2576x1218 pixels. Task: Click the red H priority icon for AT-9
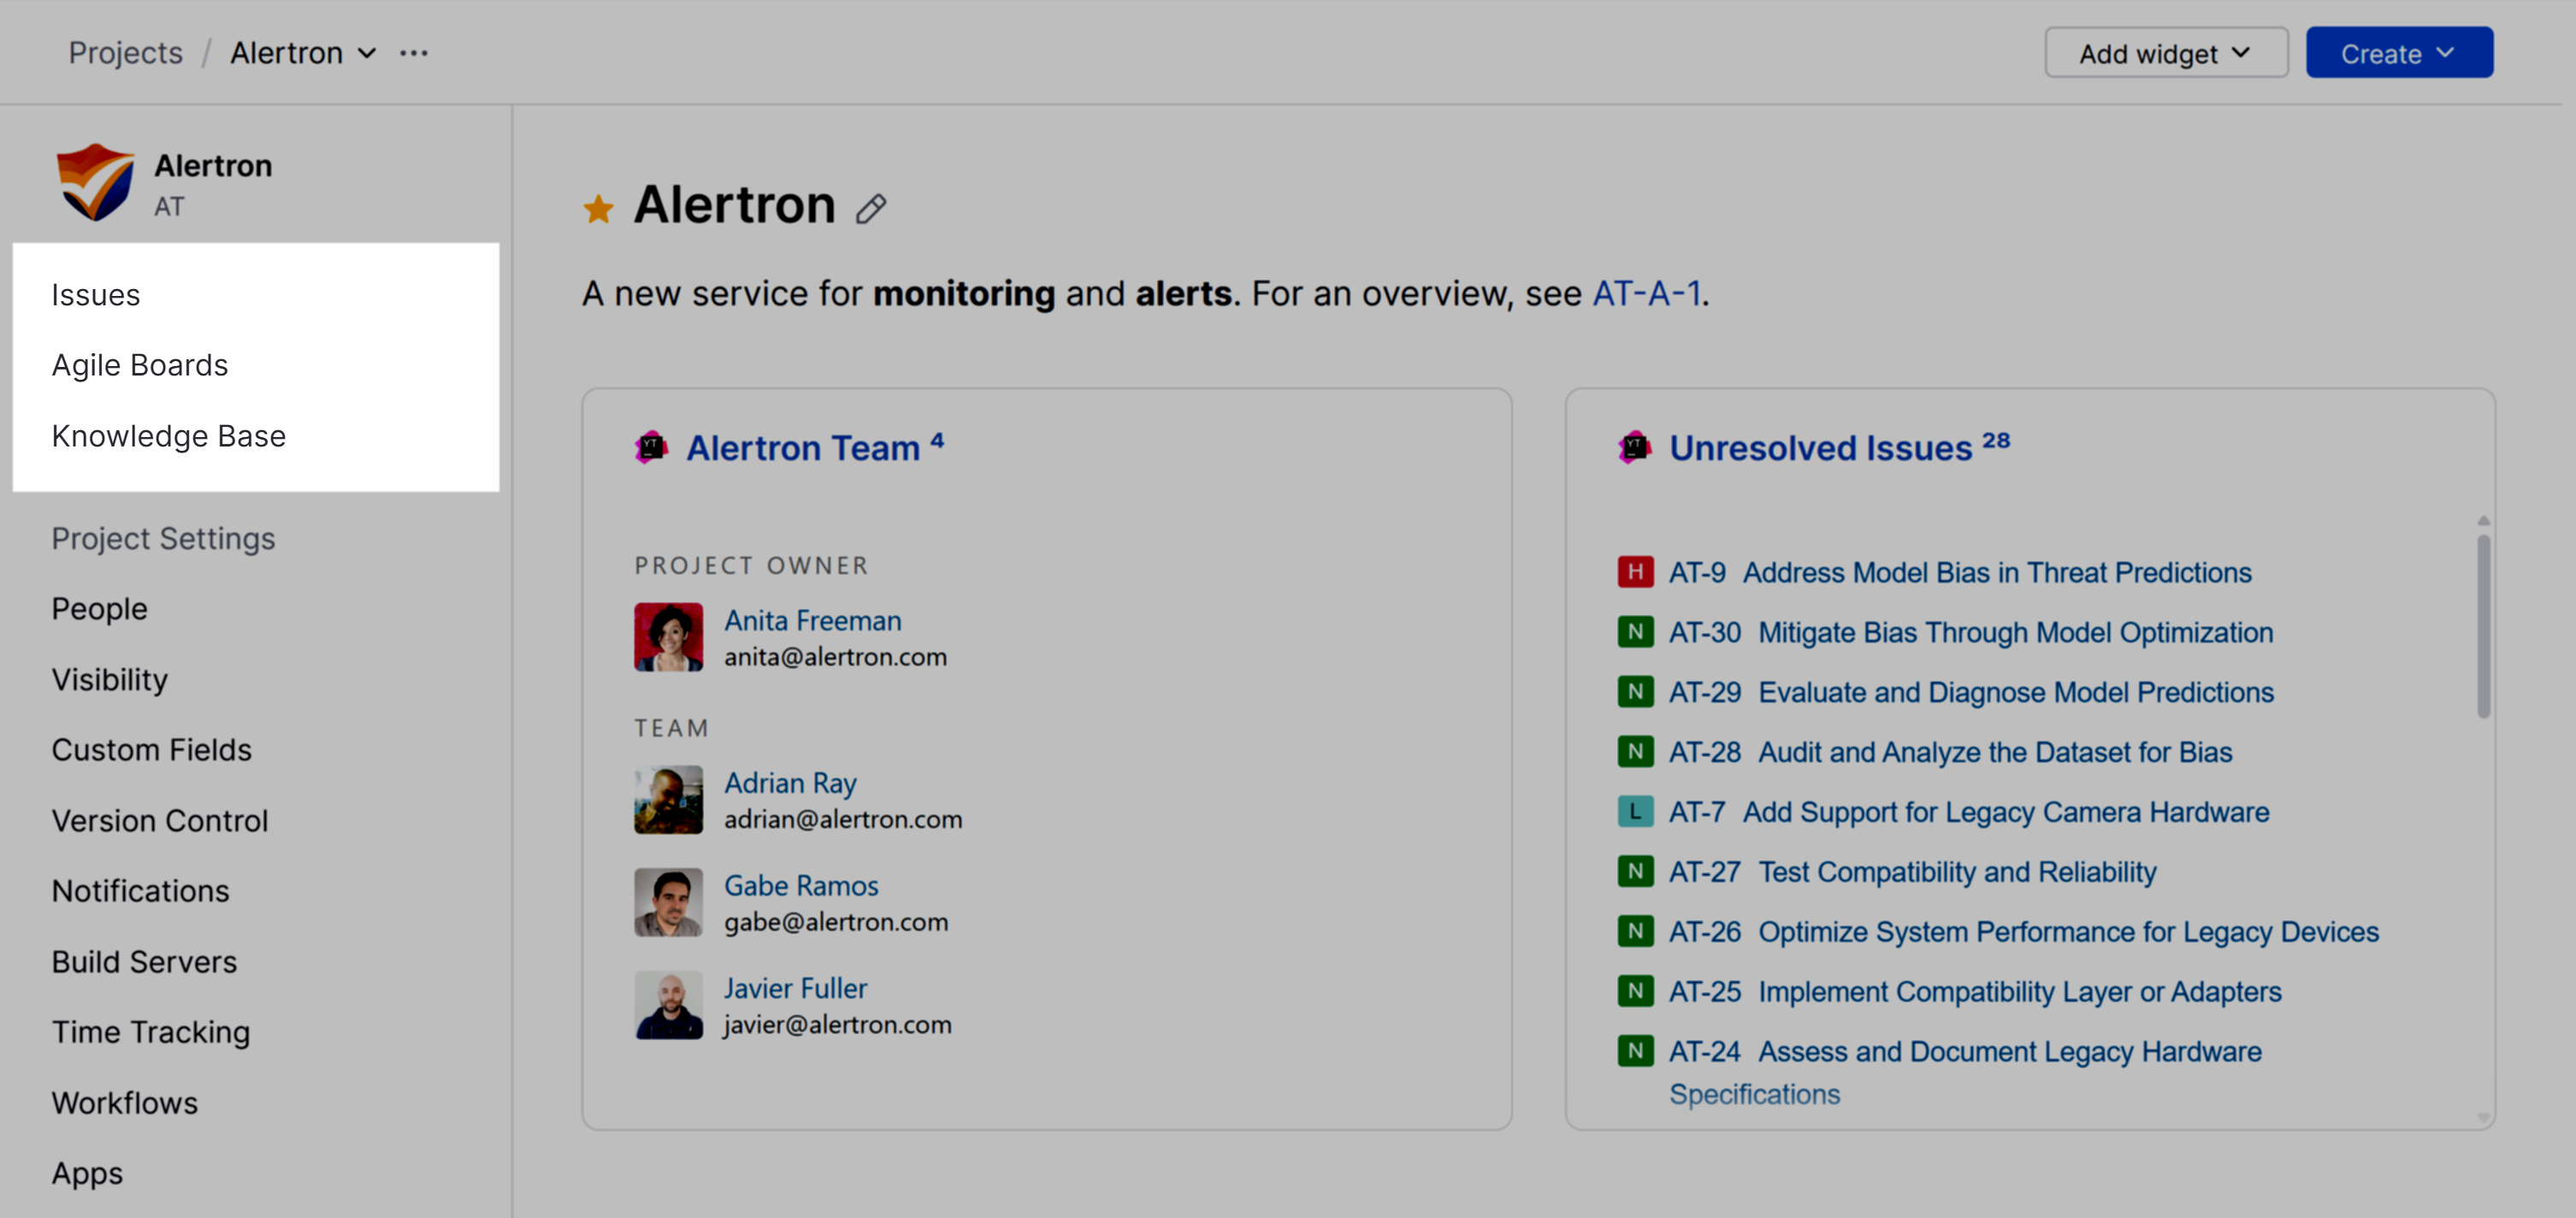(x=1635, y=572)
